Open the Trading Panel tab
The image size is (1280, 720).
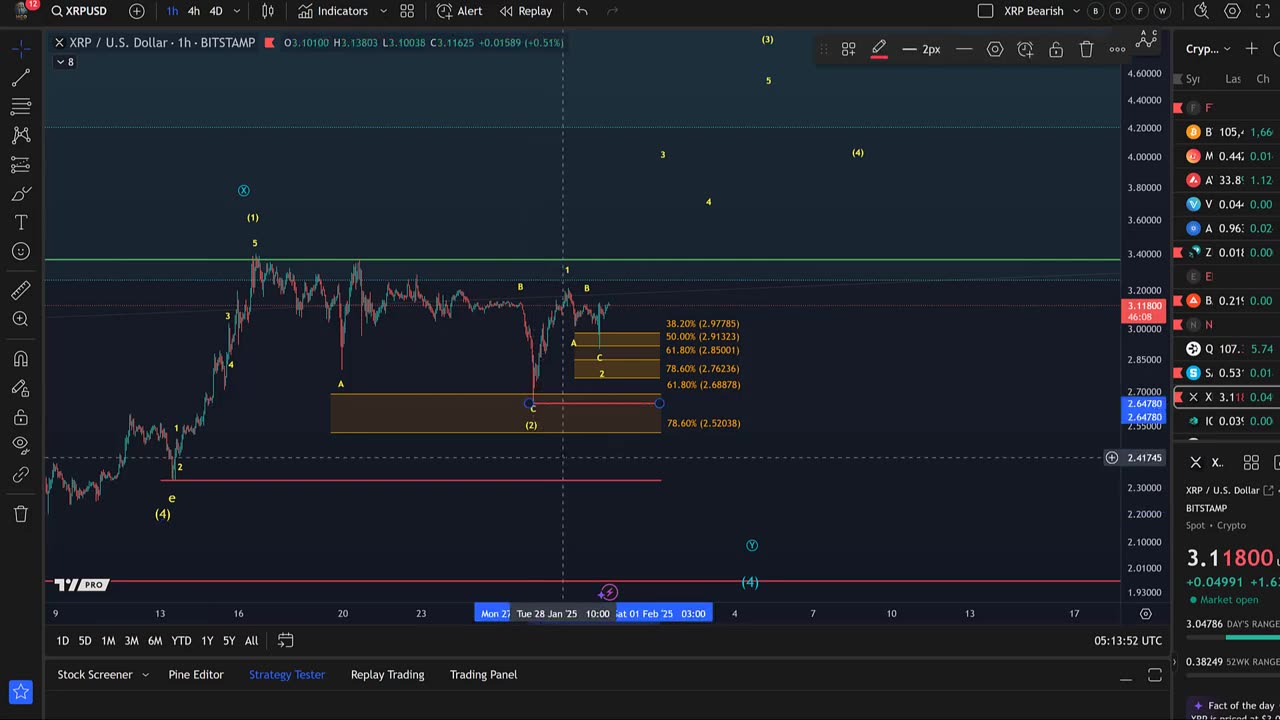[483, 675]
